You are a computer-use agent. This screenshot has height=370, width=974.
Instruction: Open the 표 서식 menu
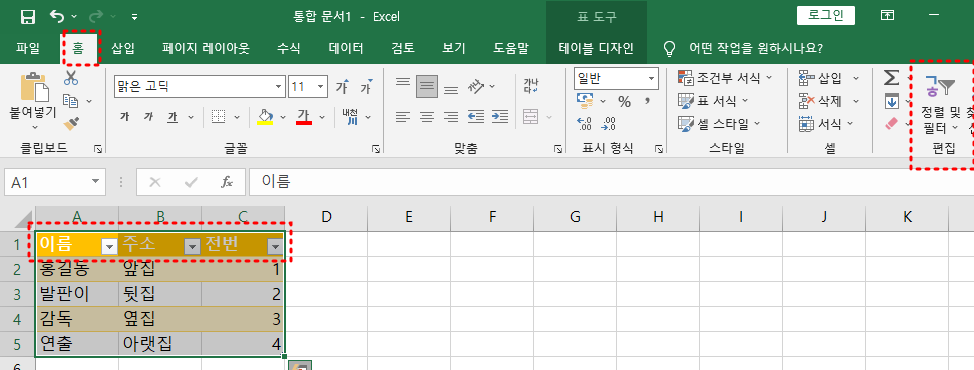713,101
